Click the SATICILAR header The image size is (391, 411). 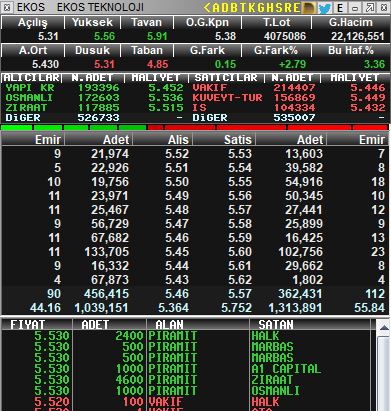point(226,78)
